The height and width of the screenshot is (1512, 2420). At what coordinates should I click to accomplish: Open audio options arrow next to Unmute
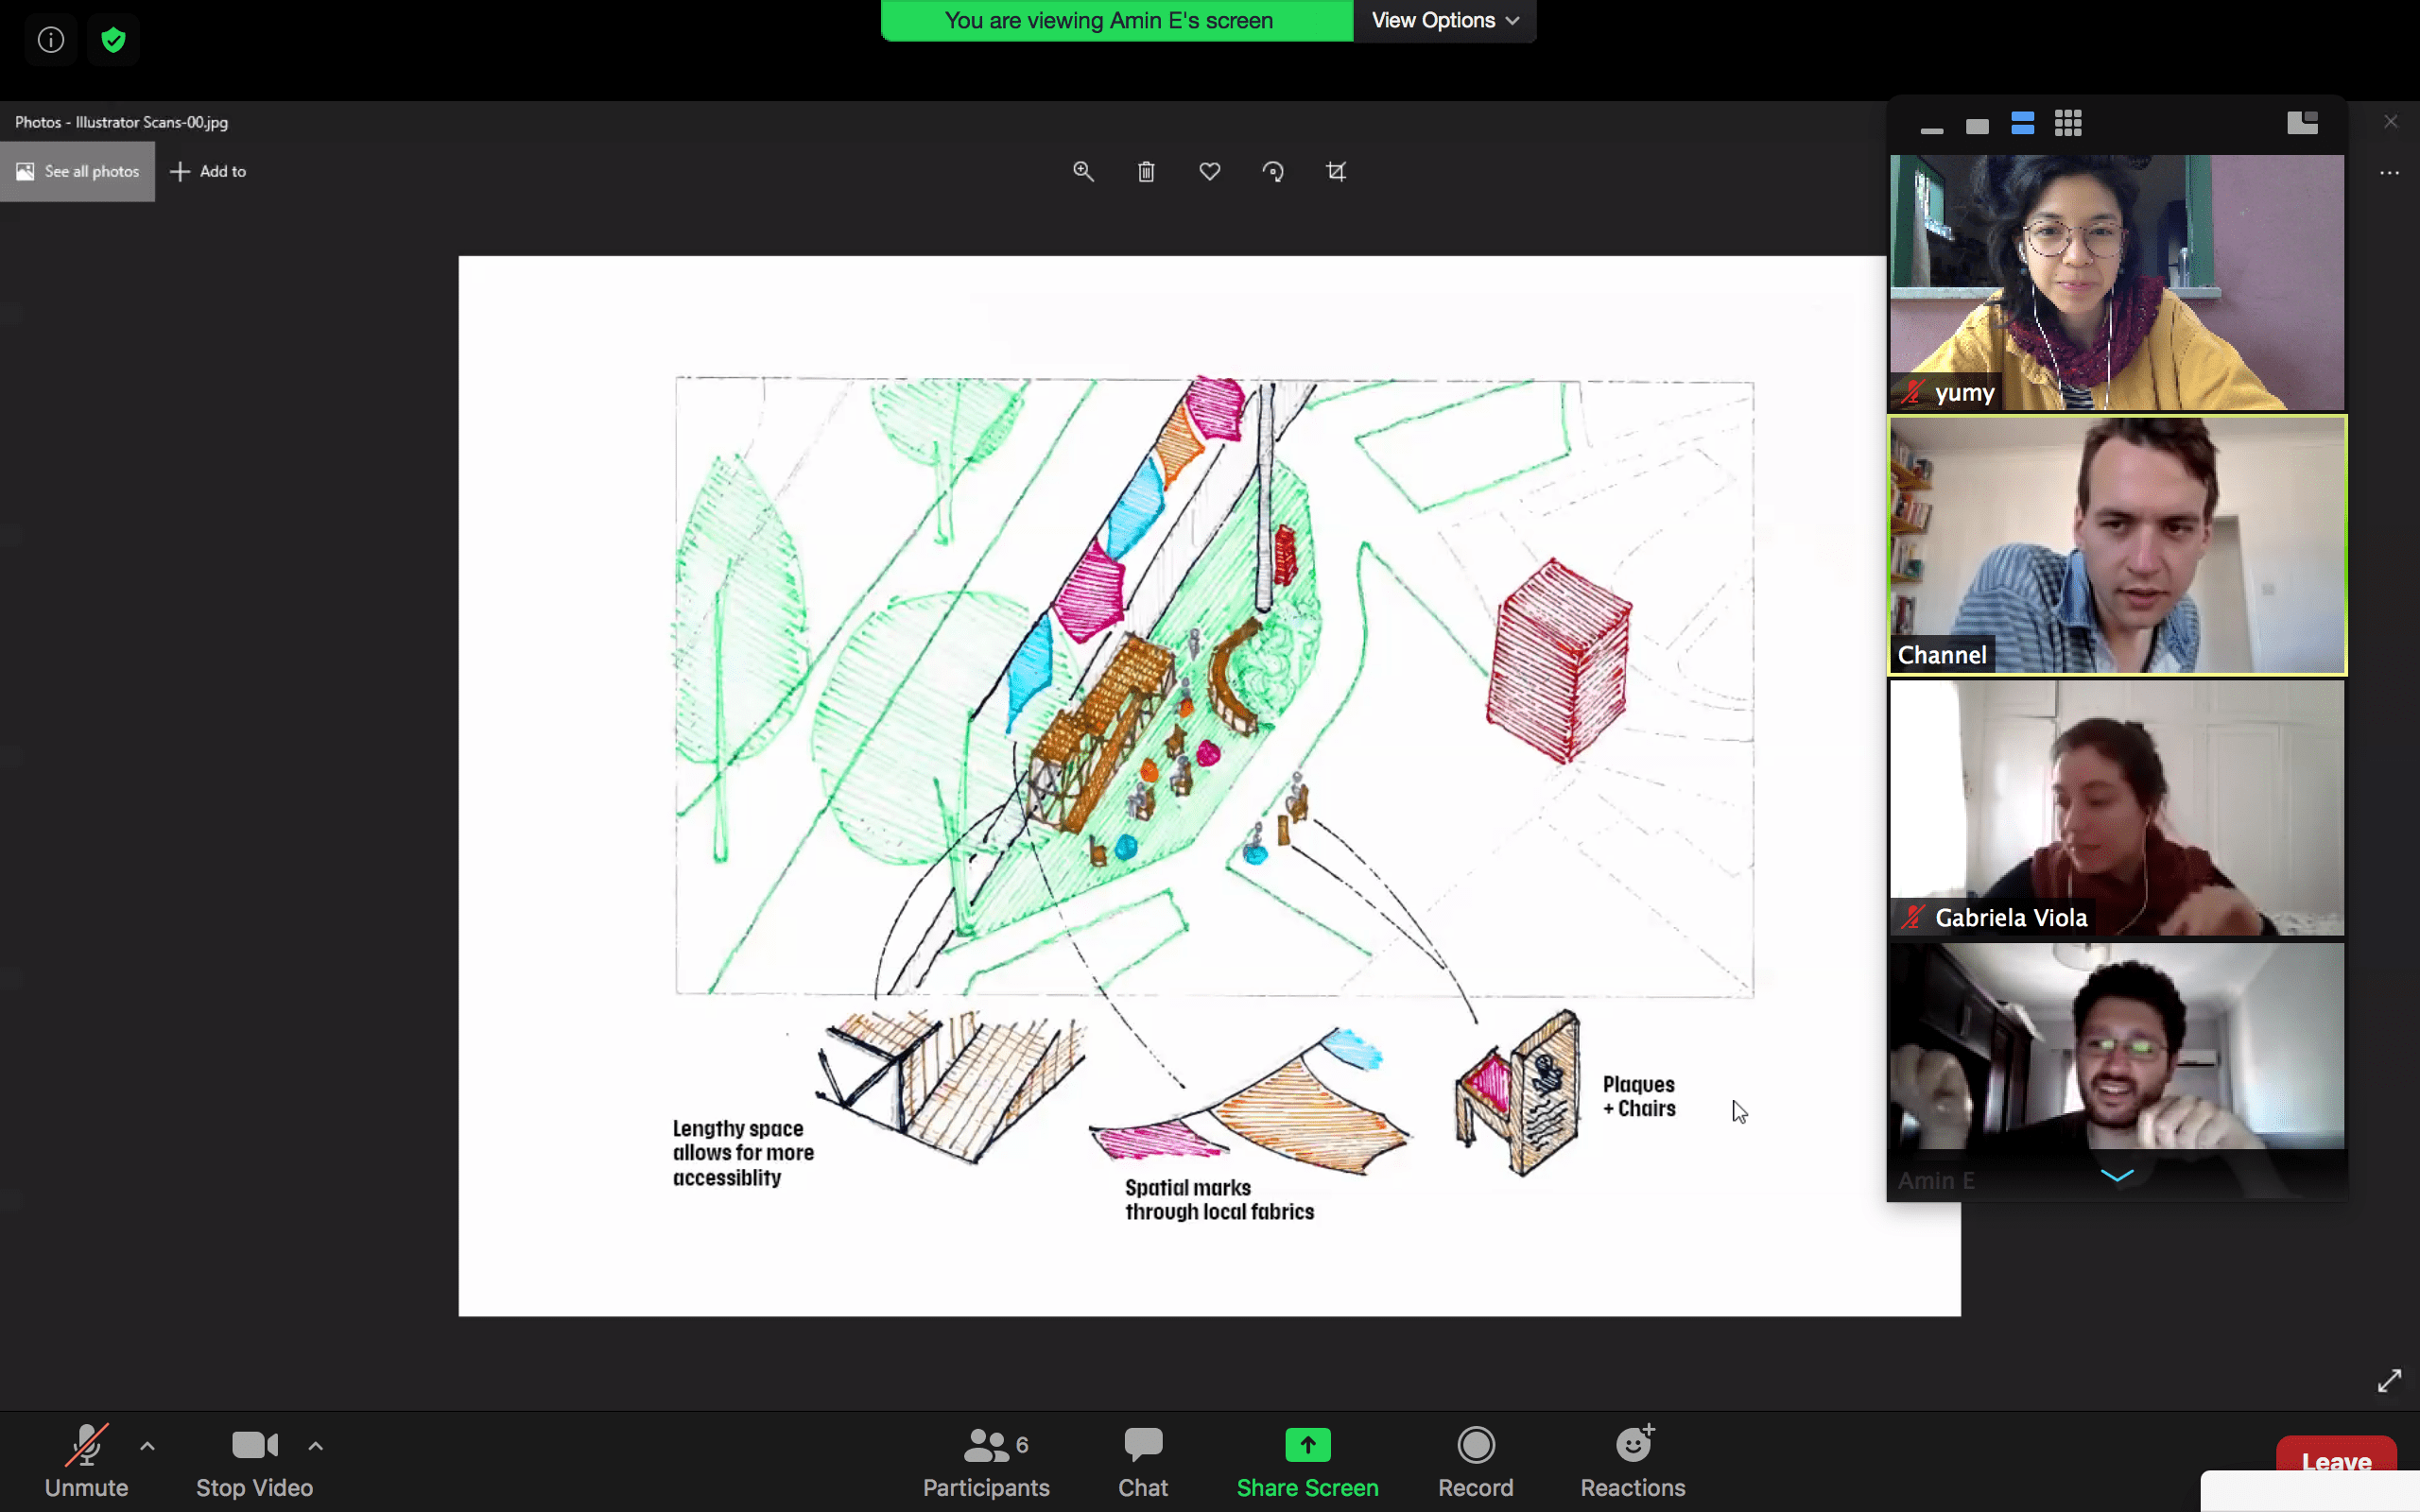coord(147,1446)
